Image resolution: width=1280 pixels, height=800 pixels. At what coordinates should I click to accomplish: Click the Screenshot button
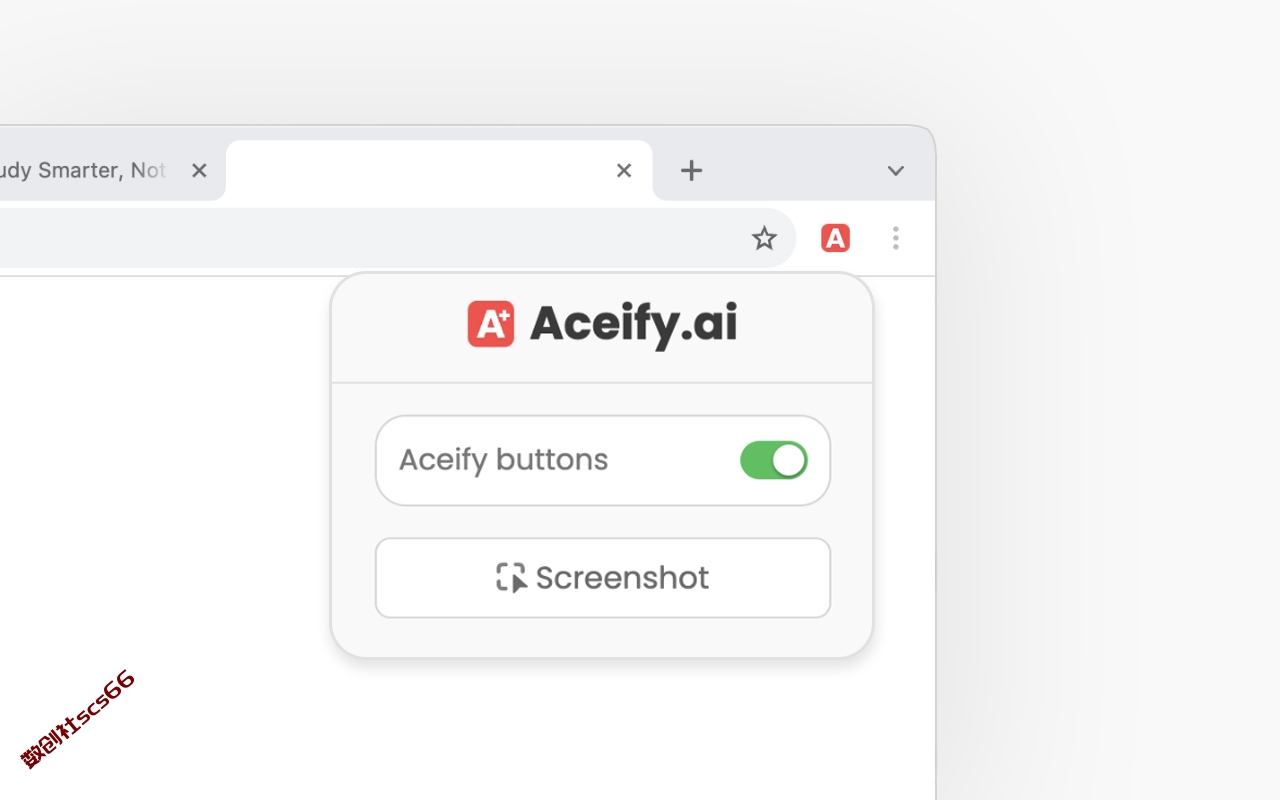pos(603,578)
